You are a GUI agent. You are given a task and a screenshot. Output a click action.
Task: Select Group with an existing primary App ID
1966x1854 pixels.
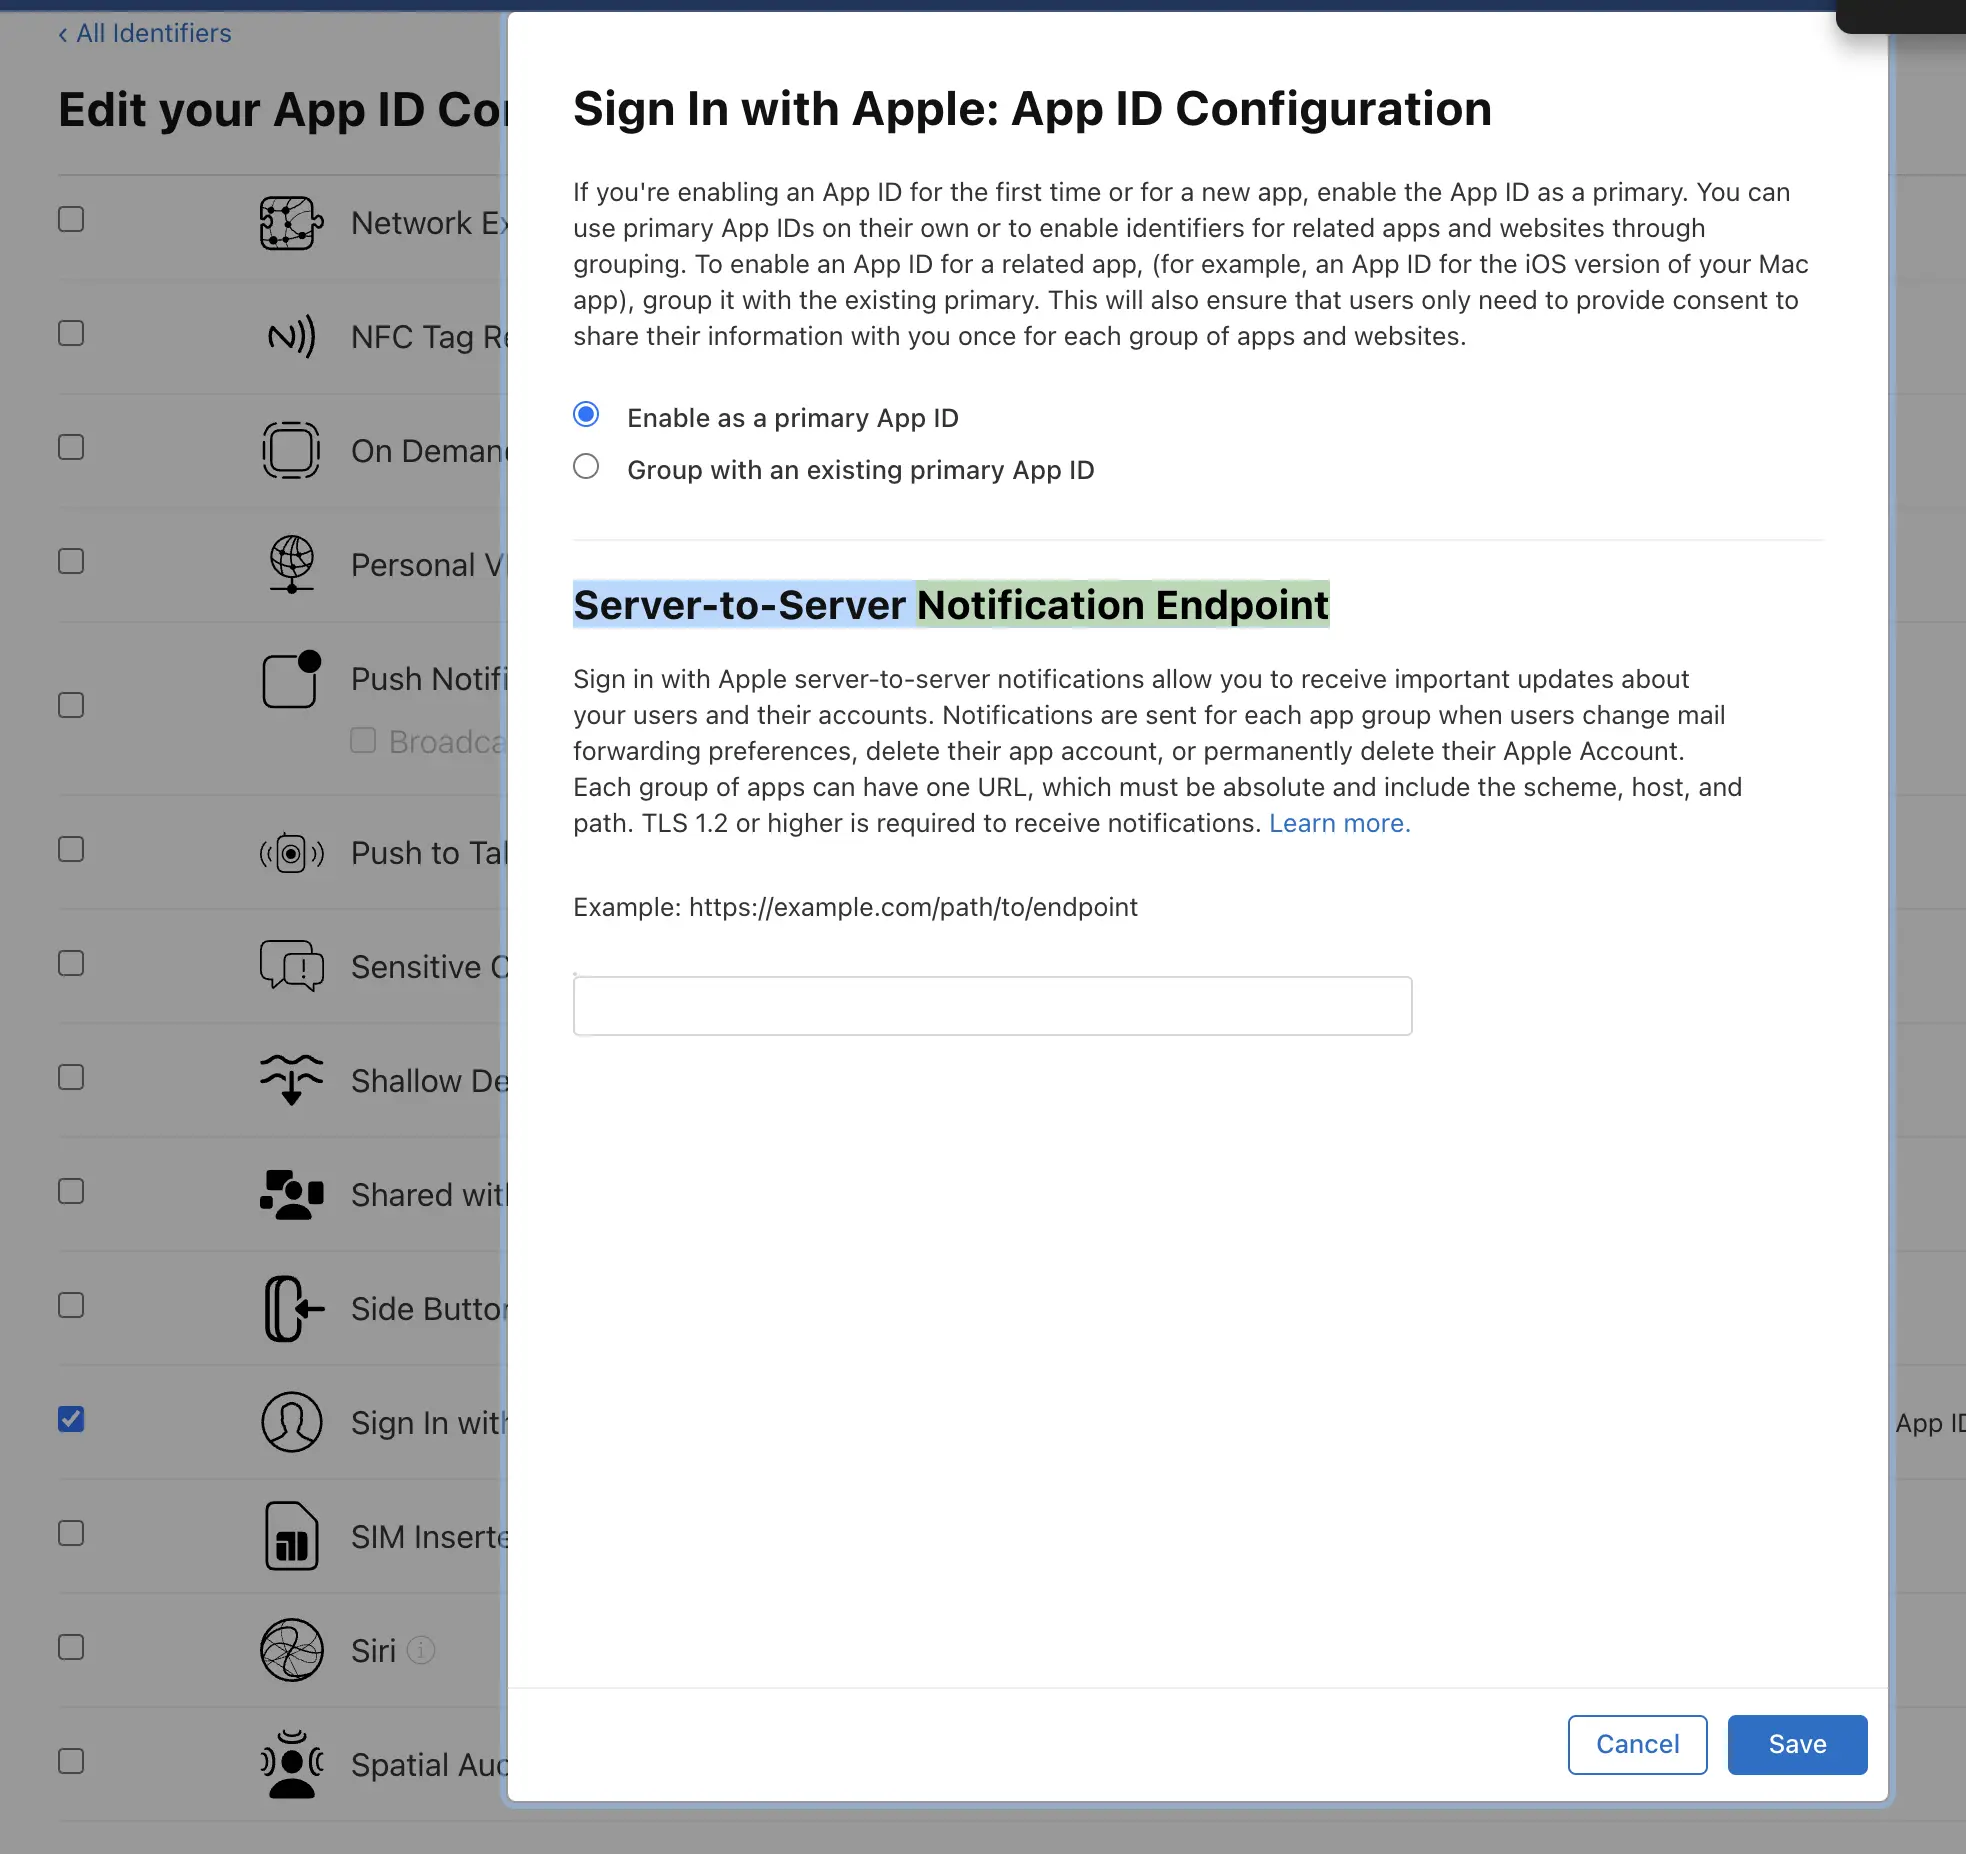click(x=586, y=466)
